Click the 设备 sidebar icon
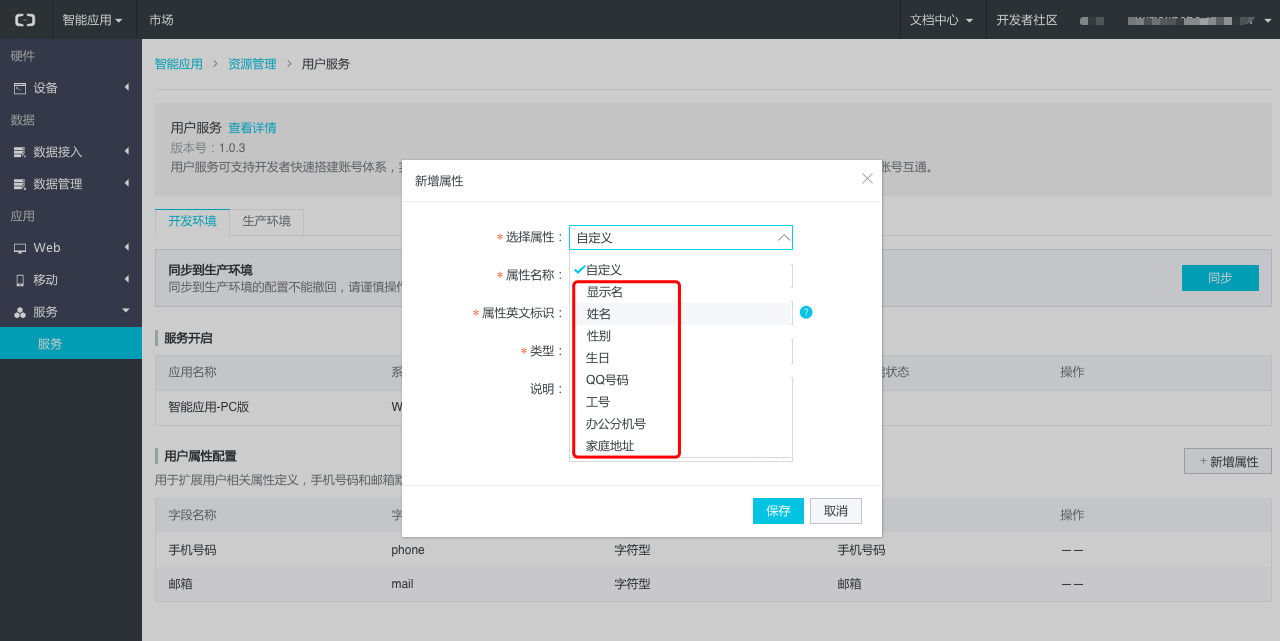The height and width of the screenshot is (641, 1280). point(20,88)
